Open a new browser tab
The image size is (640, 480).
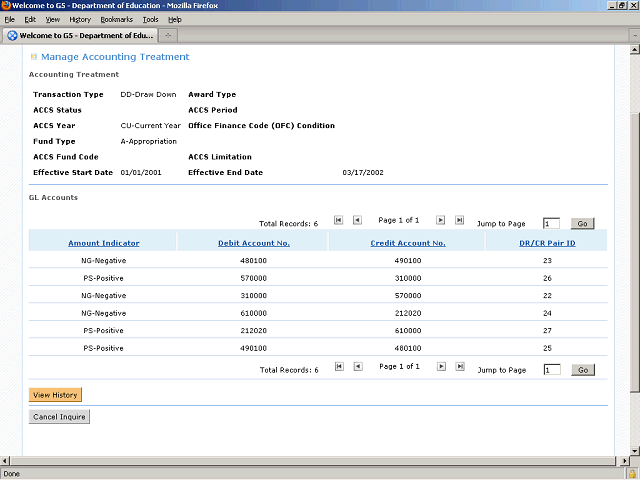(x=168, y=35)
